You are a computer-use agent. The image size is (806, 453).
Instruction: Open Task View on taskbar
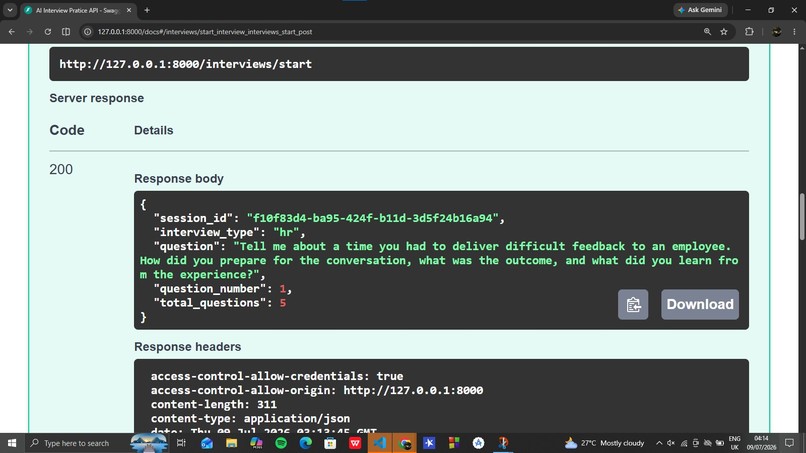[181, 443]
